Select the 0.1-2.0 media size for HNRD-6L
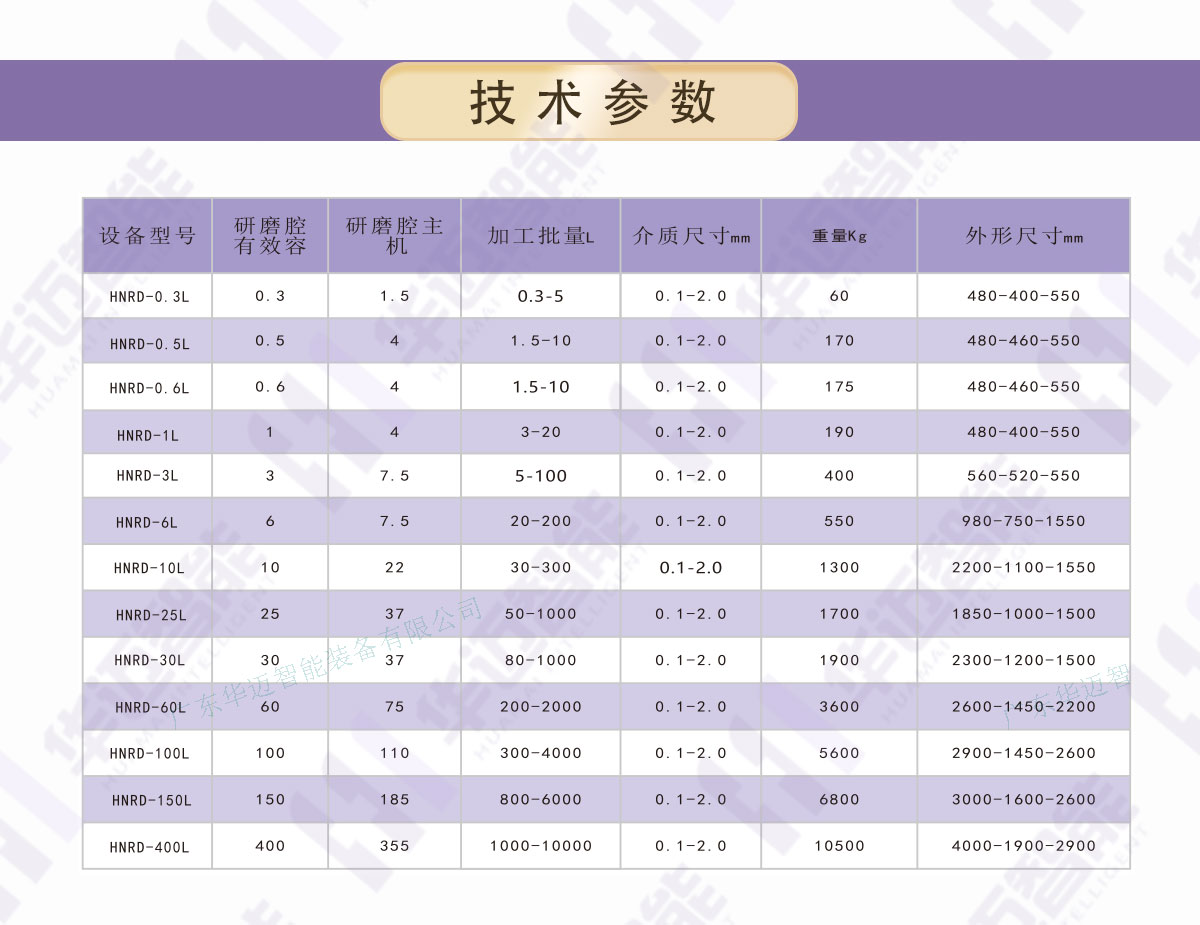Viewport: 1200px width, 925px height. click(x=690, y=521)
